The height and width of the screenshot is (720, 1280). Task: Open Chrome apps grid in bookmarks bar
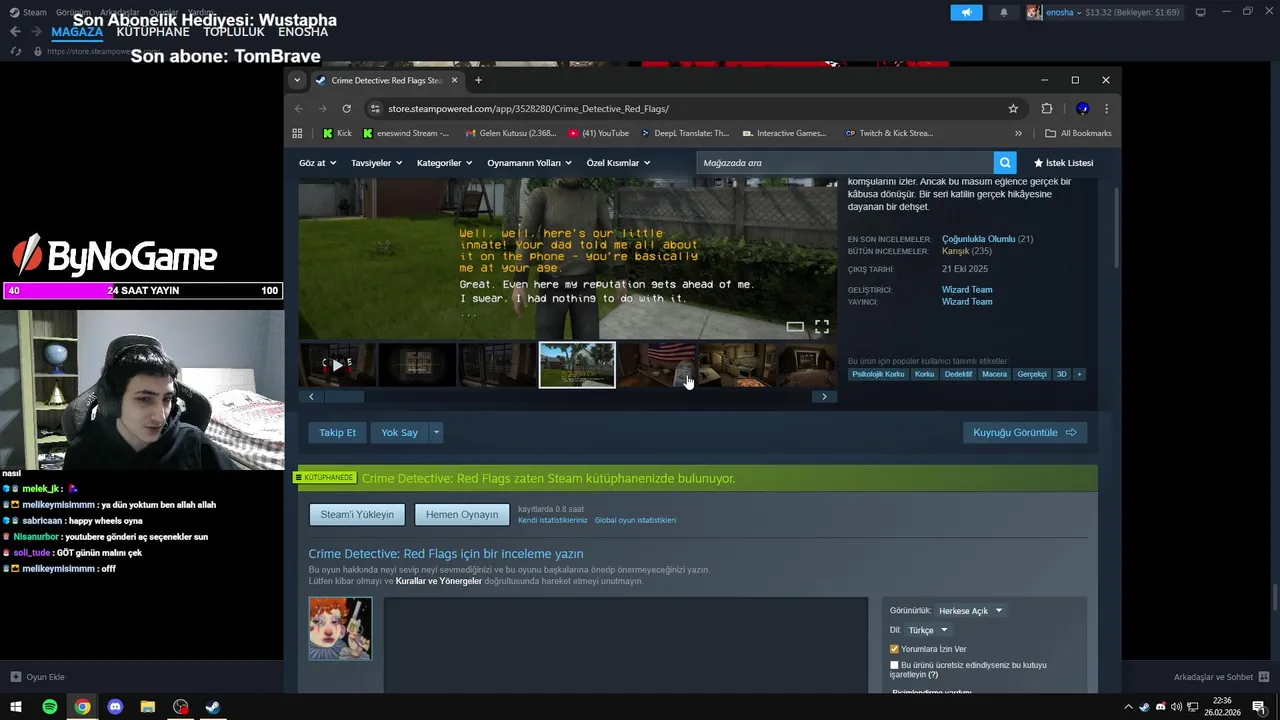[297, 133]
